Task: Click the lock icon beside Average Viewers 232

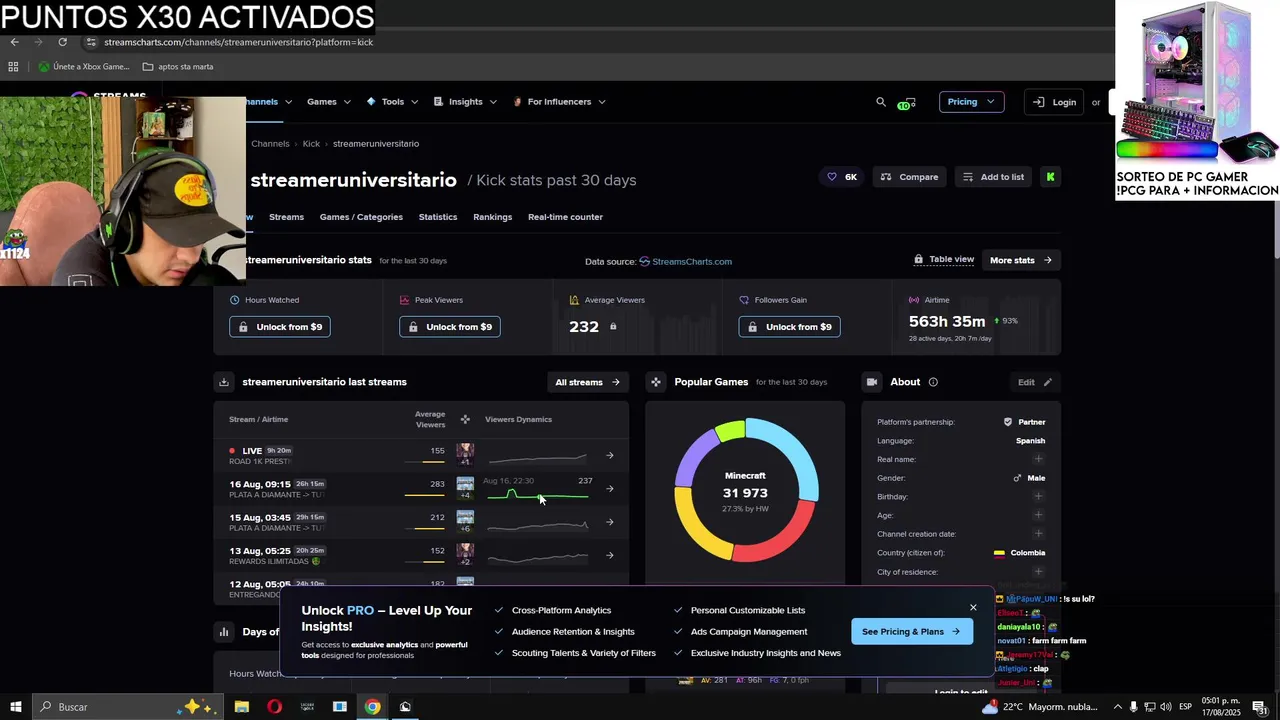Action: (x=613, y=327)
